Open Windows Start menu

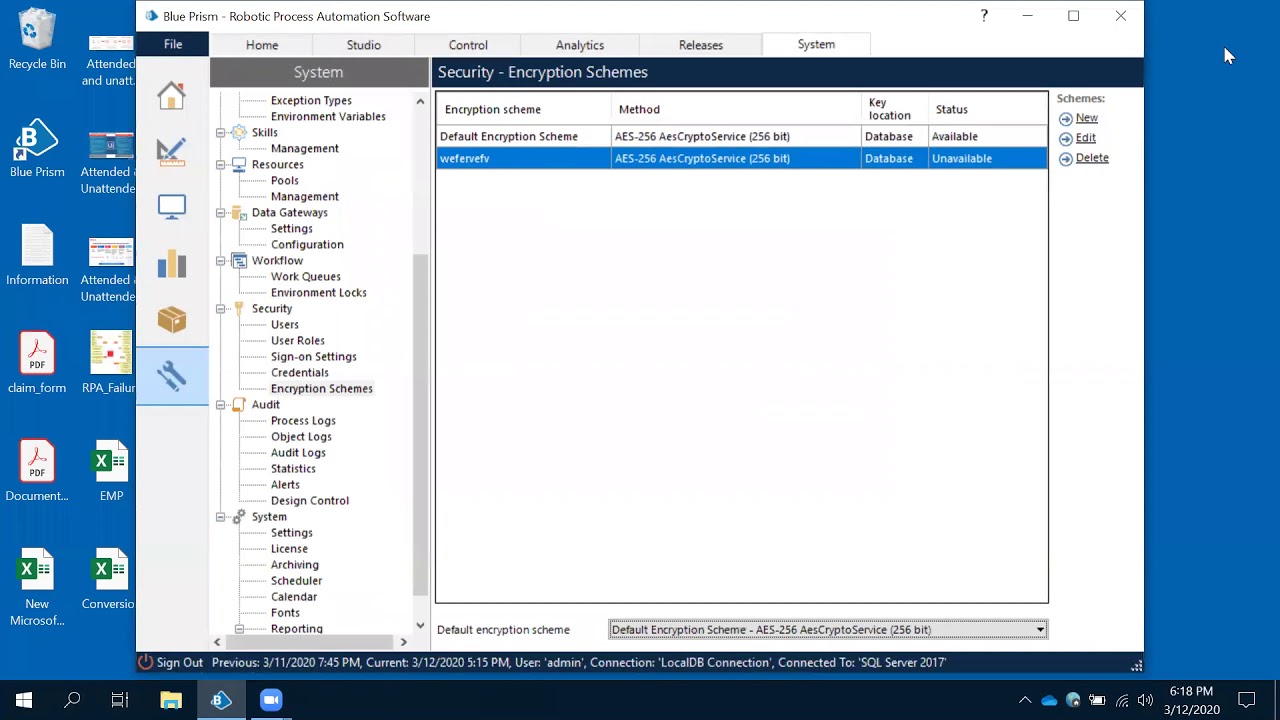click(24, 700)
